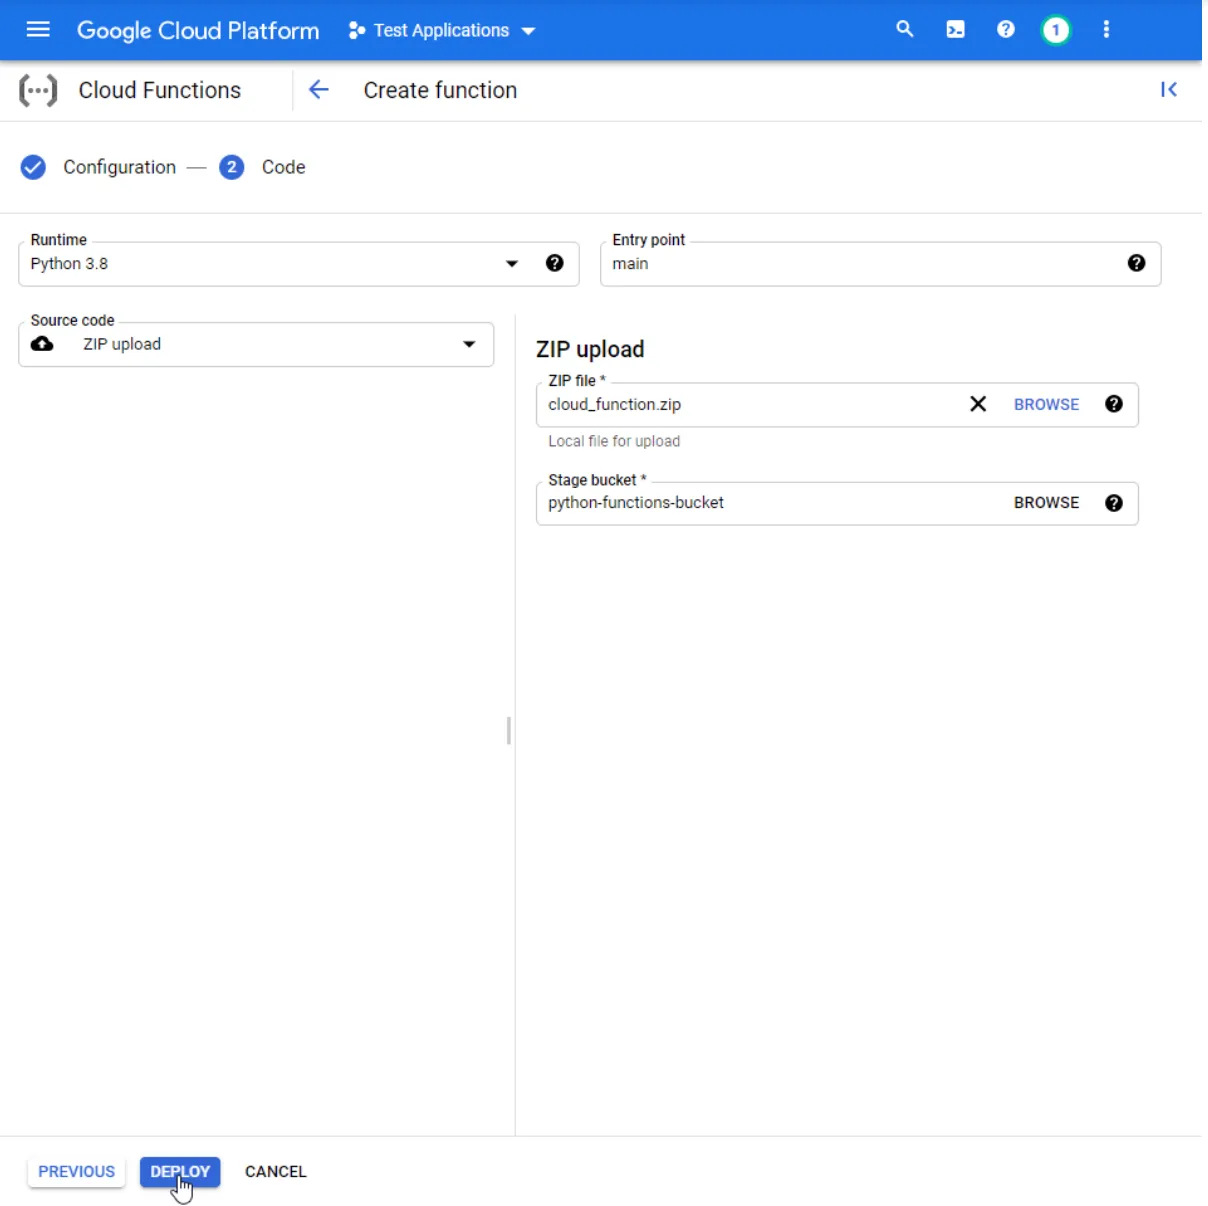Browse for a ZIP file

[1046, 404]
